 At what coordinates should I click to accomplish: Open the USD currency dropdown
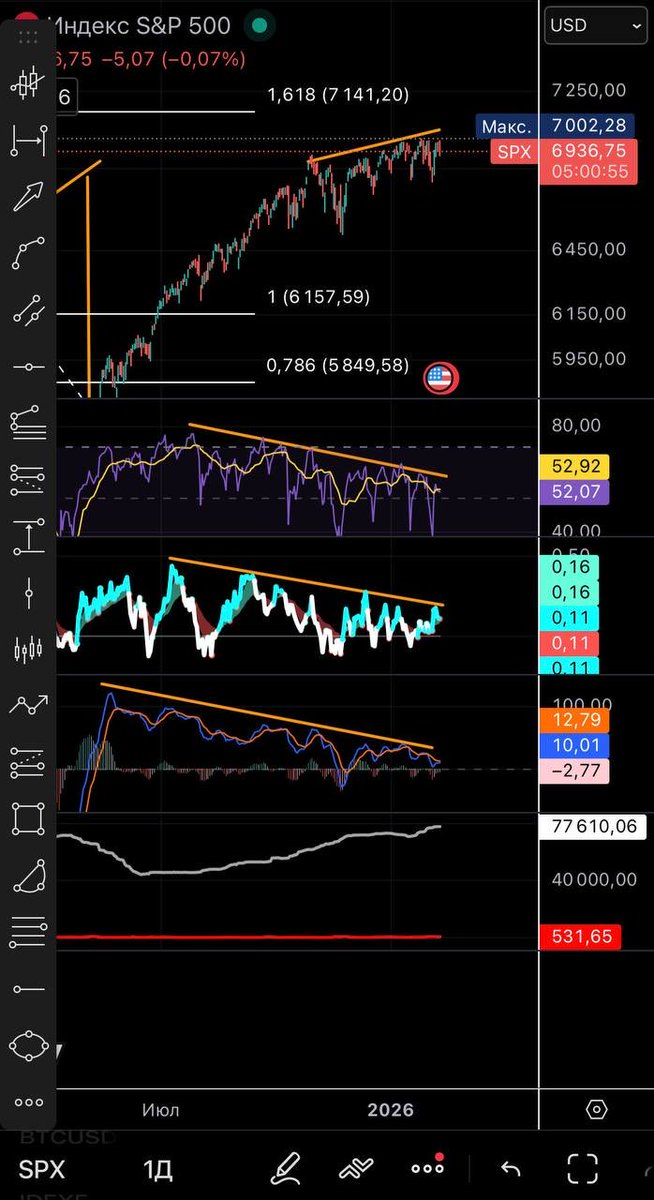click(595, 25)
